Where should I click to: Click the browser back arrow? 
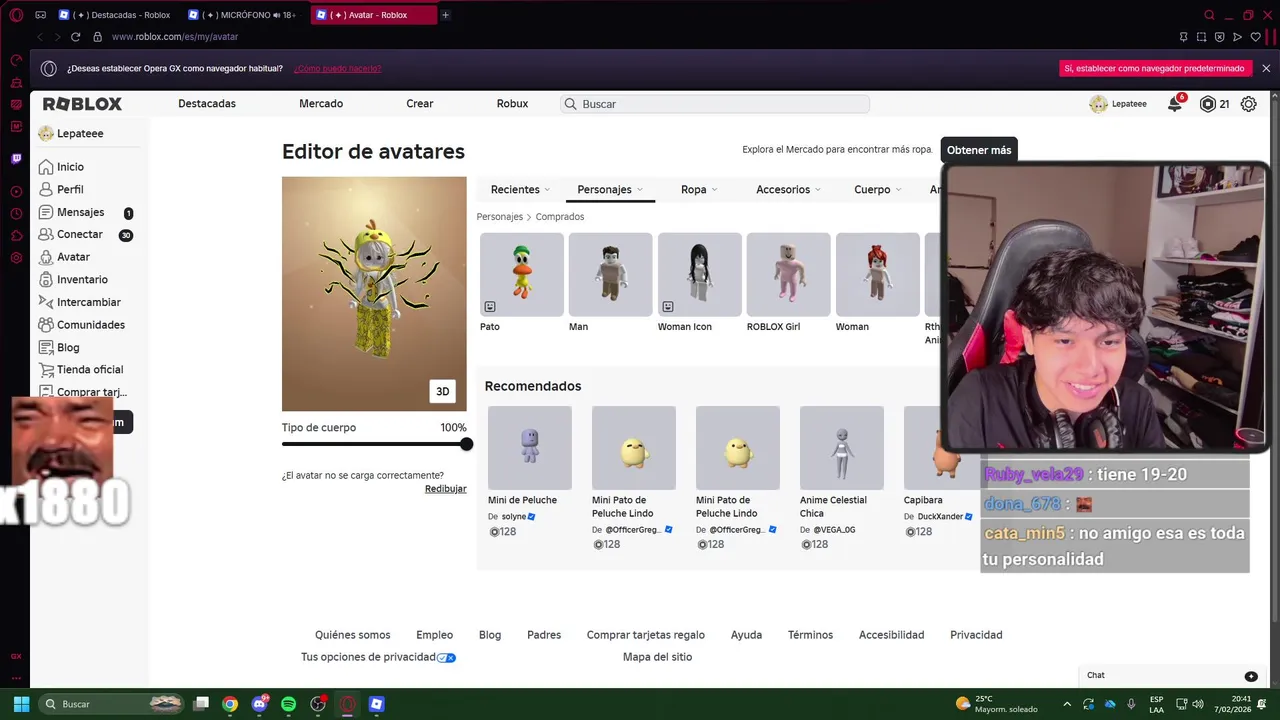coord(40,37)
